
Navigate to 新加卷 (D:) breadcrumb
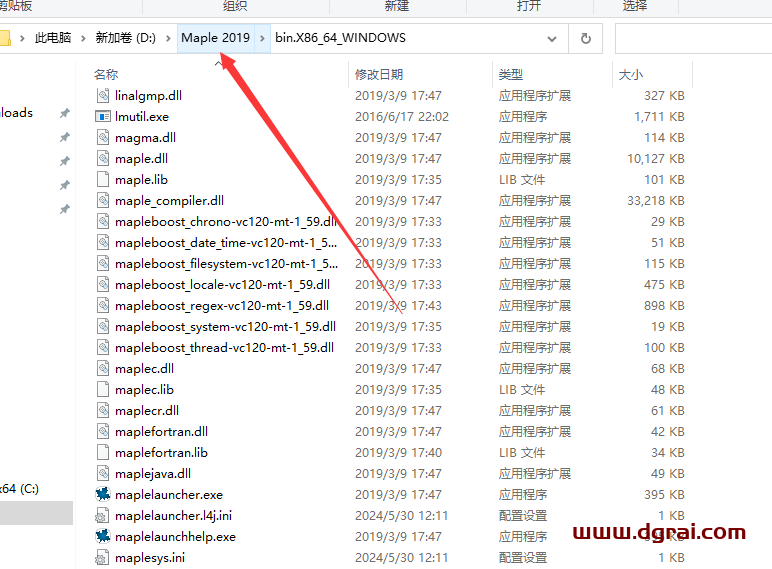(x=126, y=38)
